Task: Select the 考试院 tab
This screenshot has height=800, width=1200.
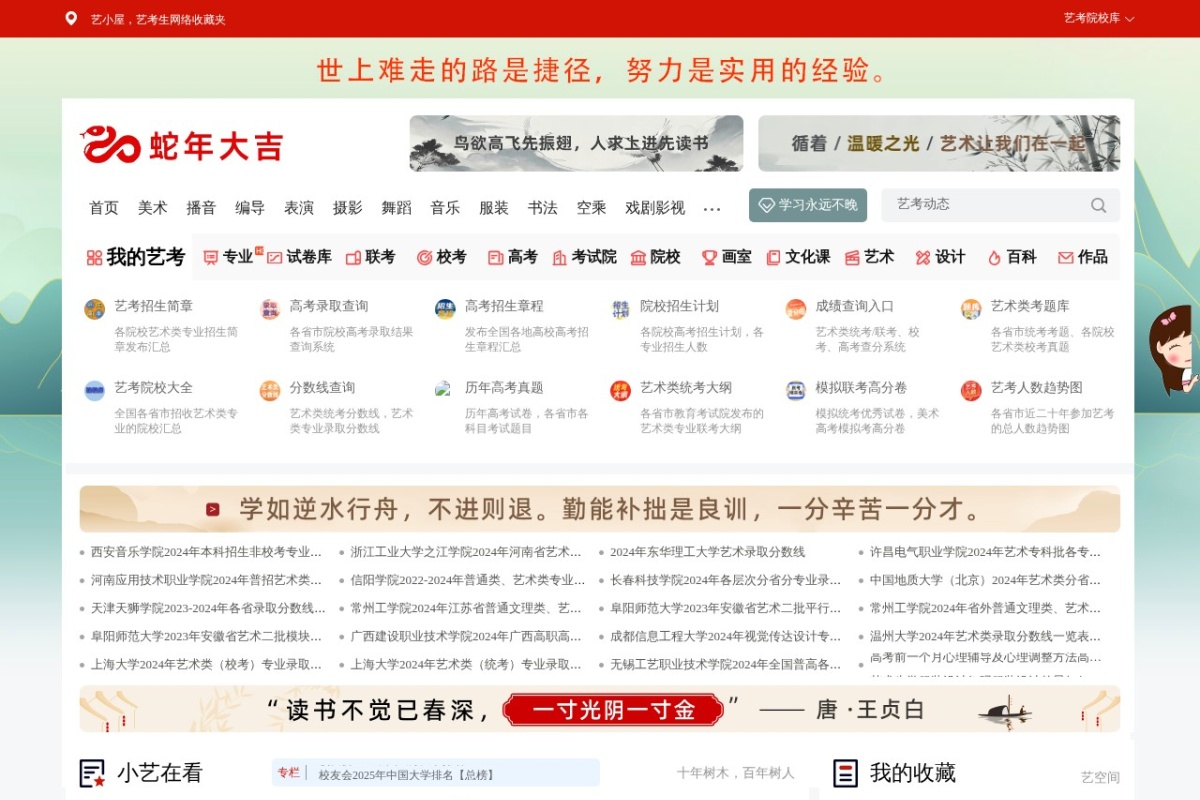Action: coord(584,257)
